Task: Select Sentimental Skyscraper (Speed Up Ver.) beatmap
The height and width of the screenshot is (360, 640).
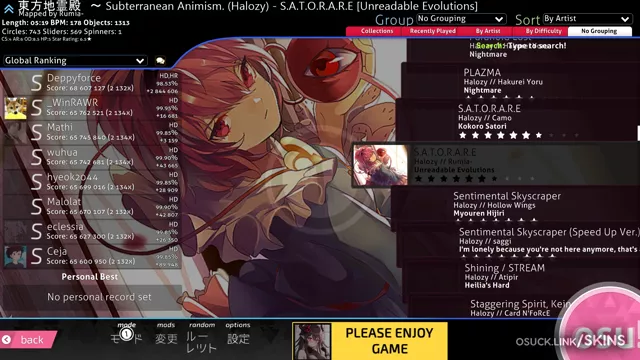Action: [518, 241]
